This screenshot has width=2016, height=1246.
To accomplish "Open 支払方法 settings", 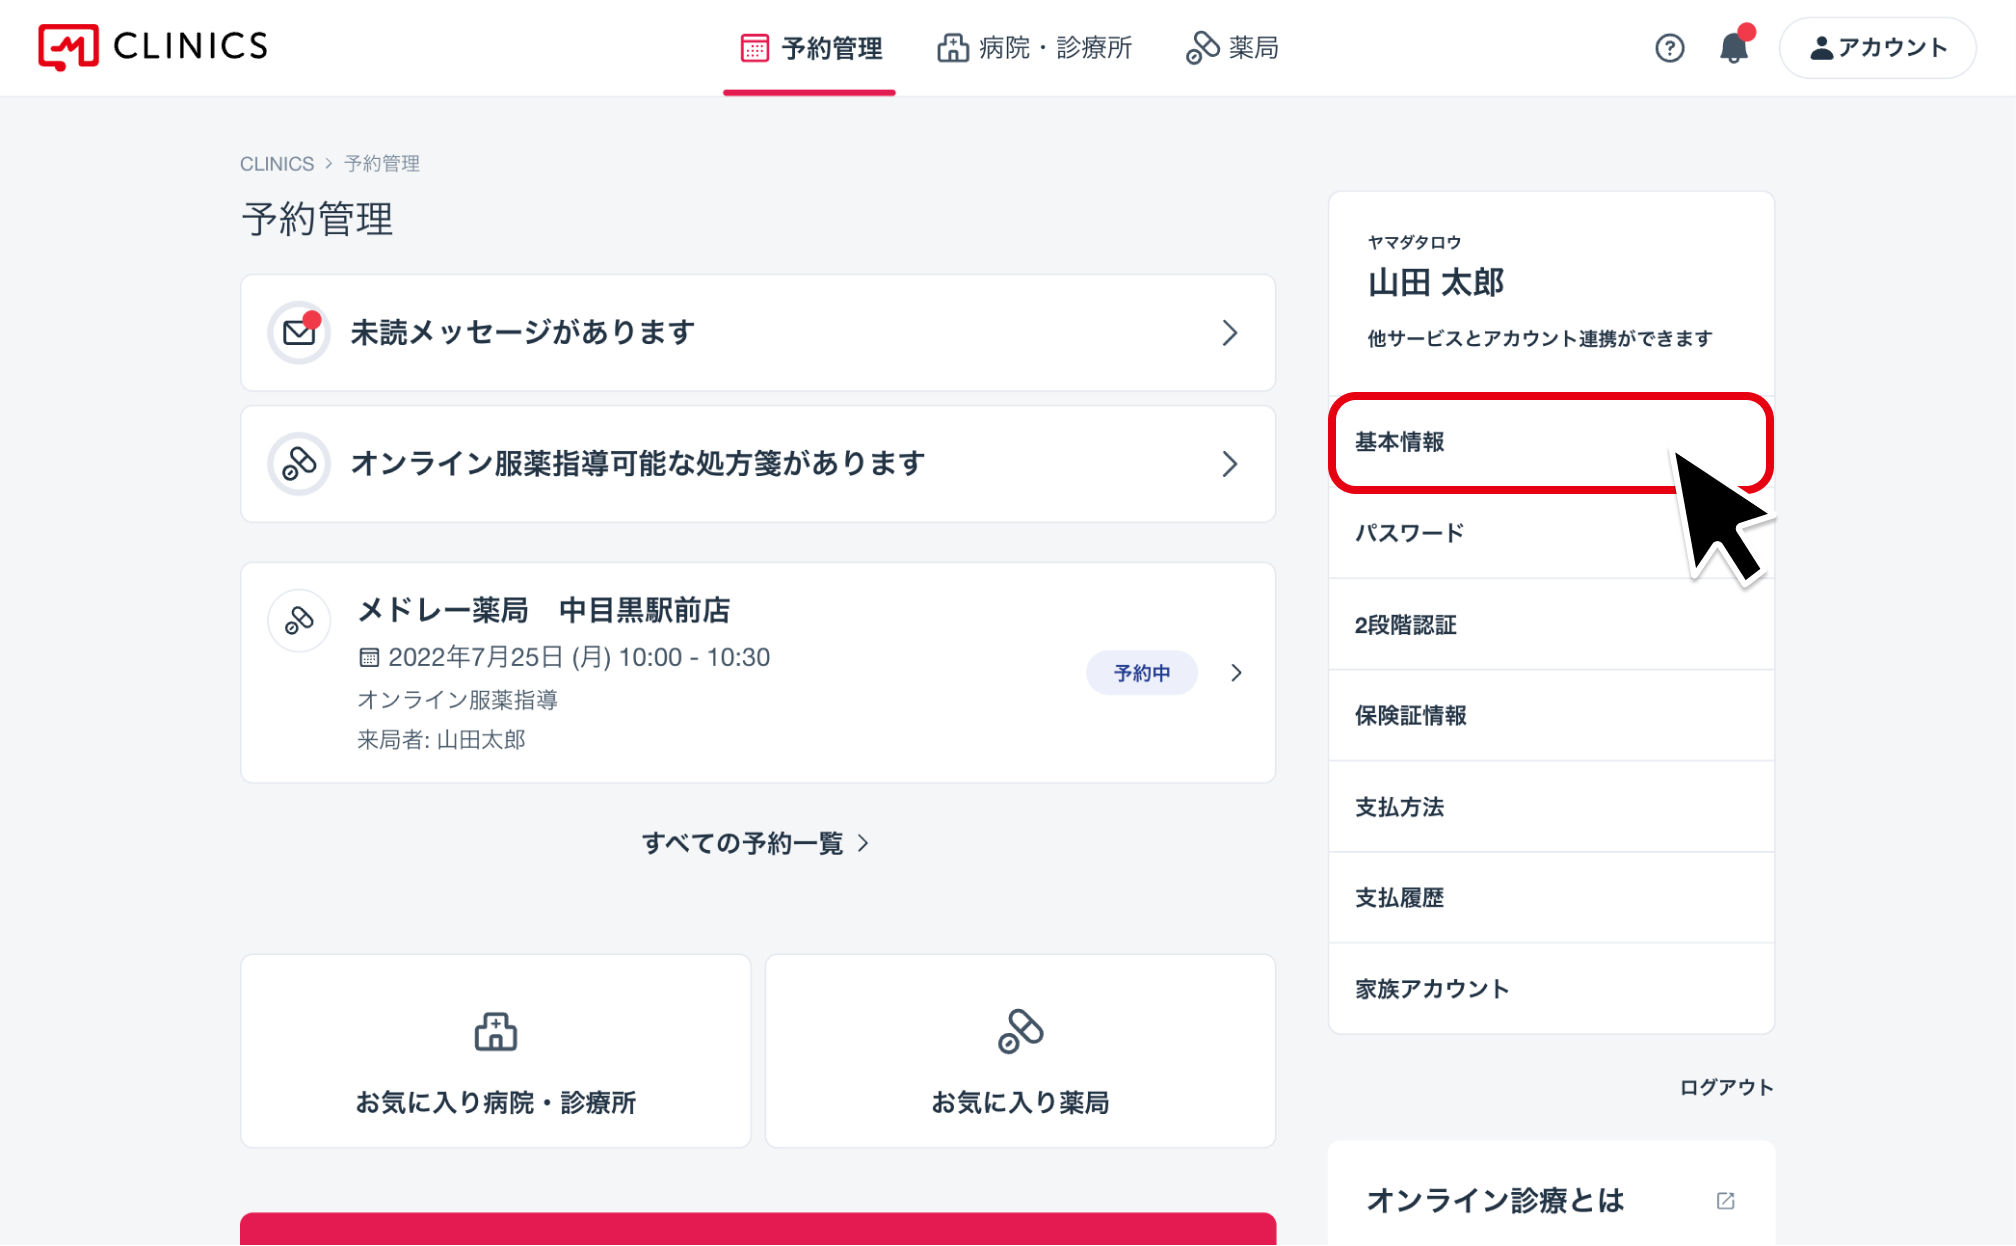I will 1551,807.
